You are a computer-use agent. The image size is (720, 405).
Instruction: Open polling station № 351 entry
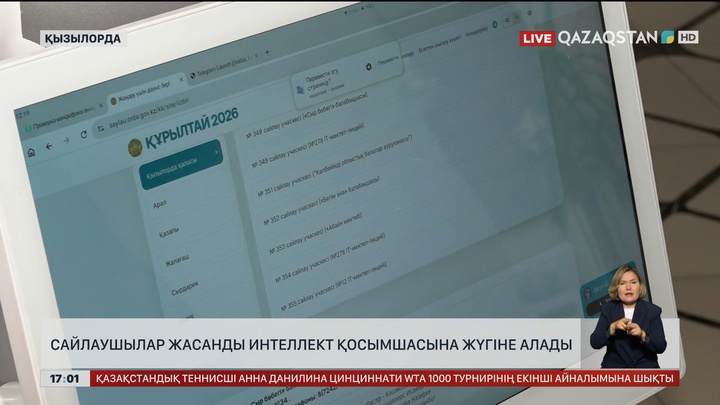335,166
